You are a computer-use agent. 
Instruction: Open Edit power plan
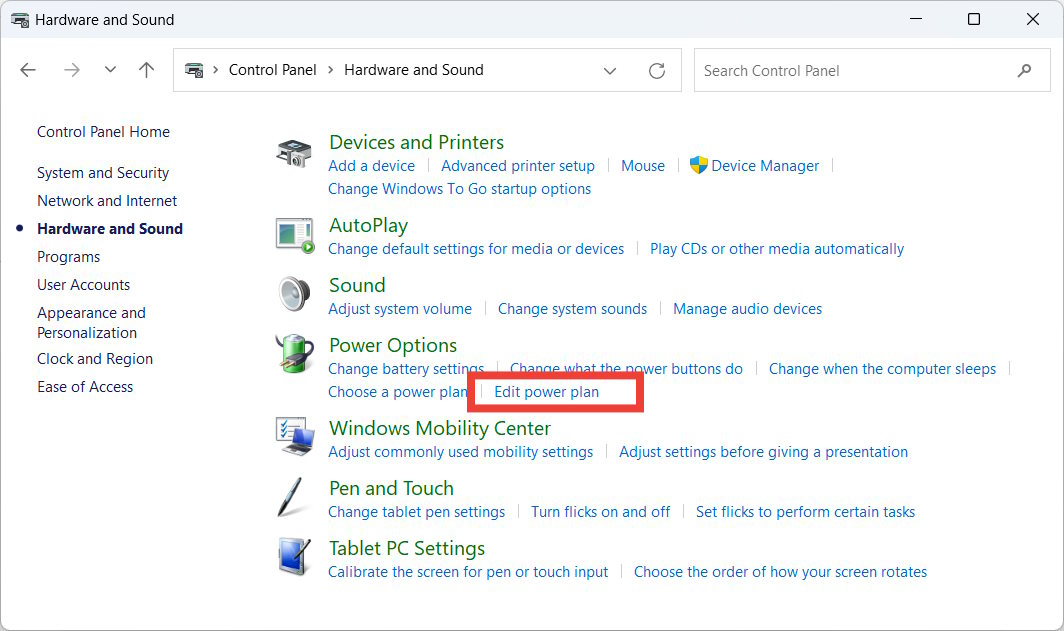pos(555,391)
